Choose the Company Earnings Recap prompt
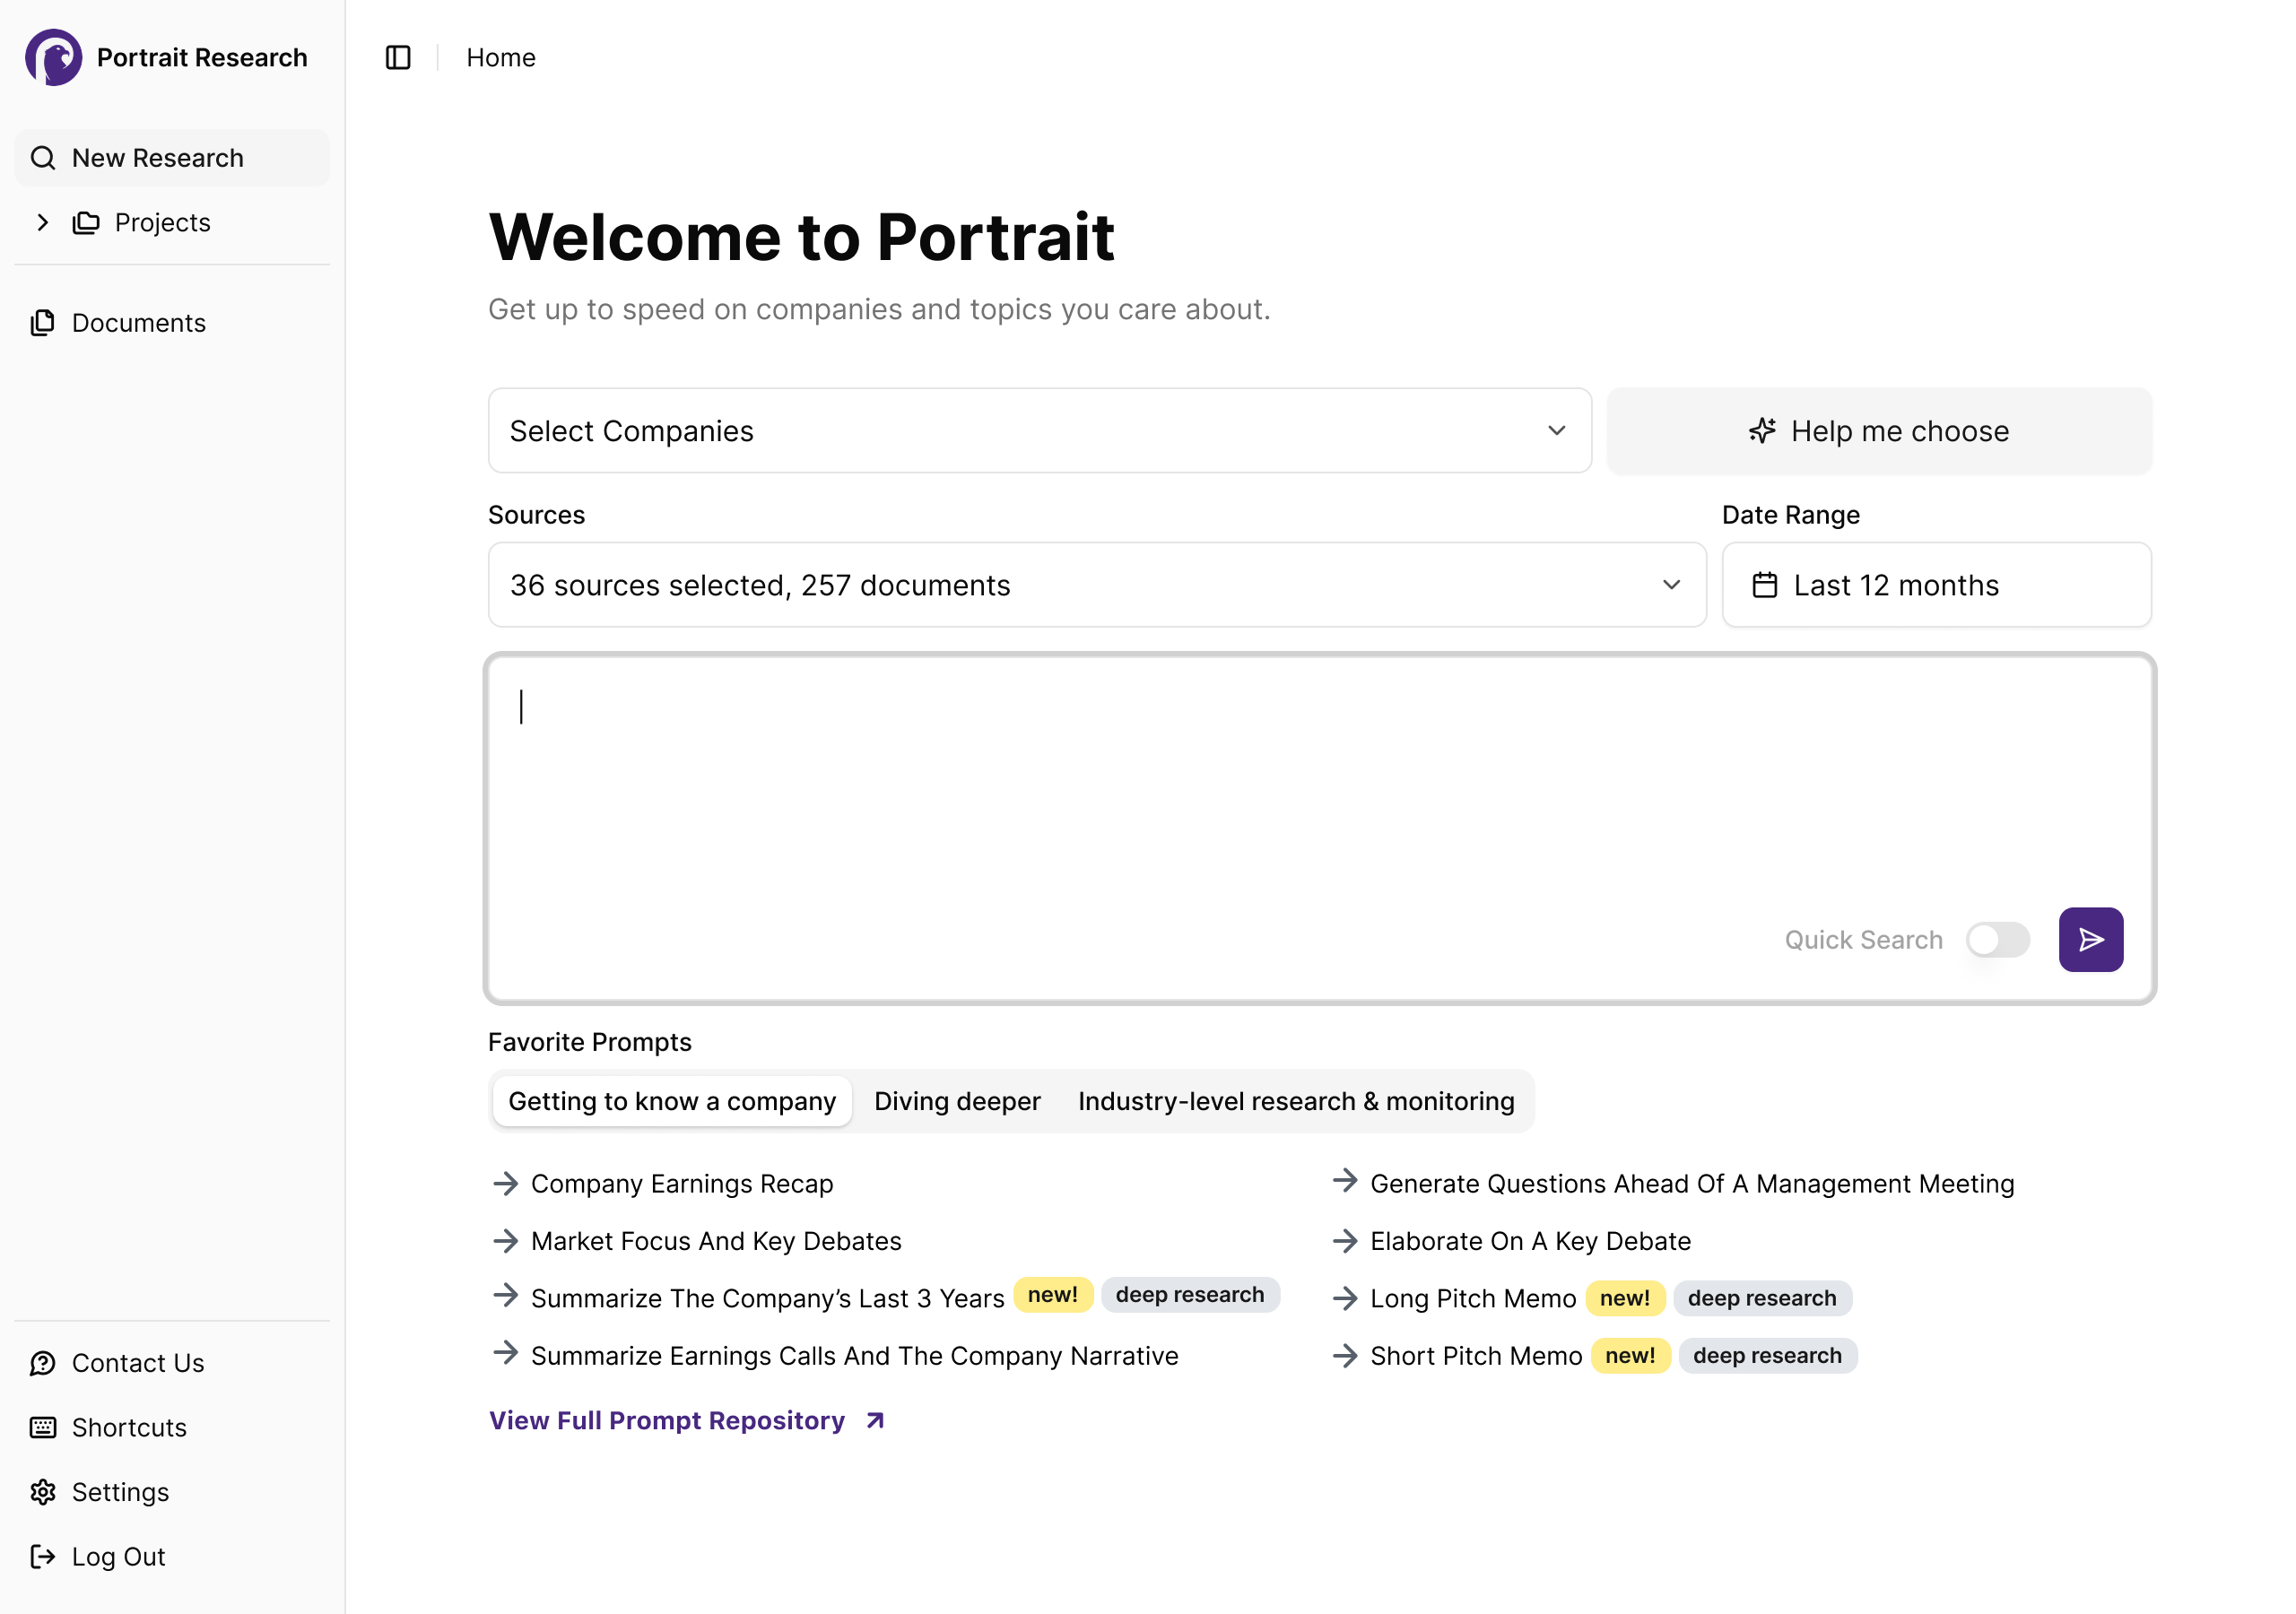The image size is (2296, 1614). 682,1184
